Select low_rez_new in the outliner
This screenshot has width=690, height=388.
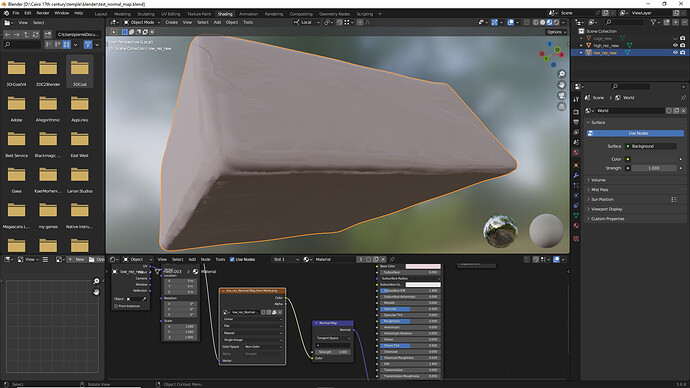[x=605, y=52]
